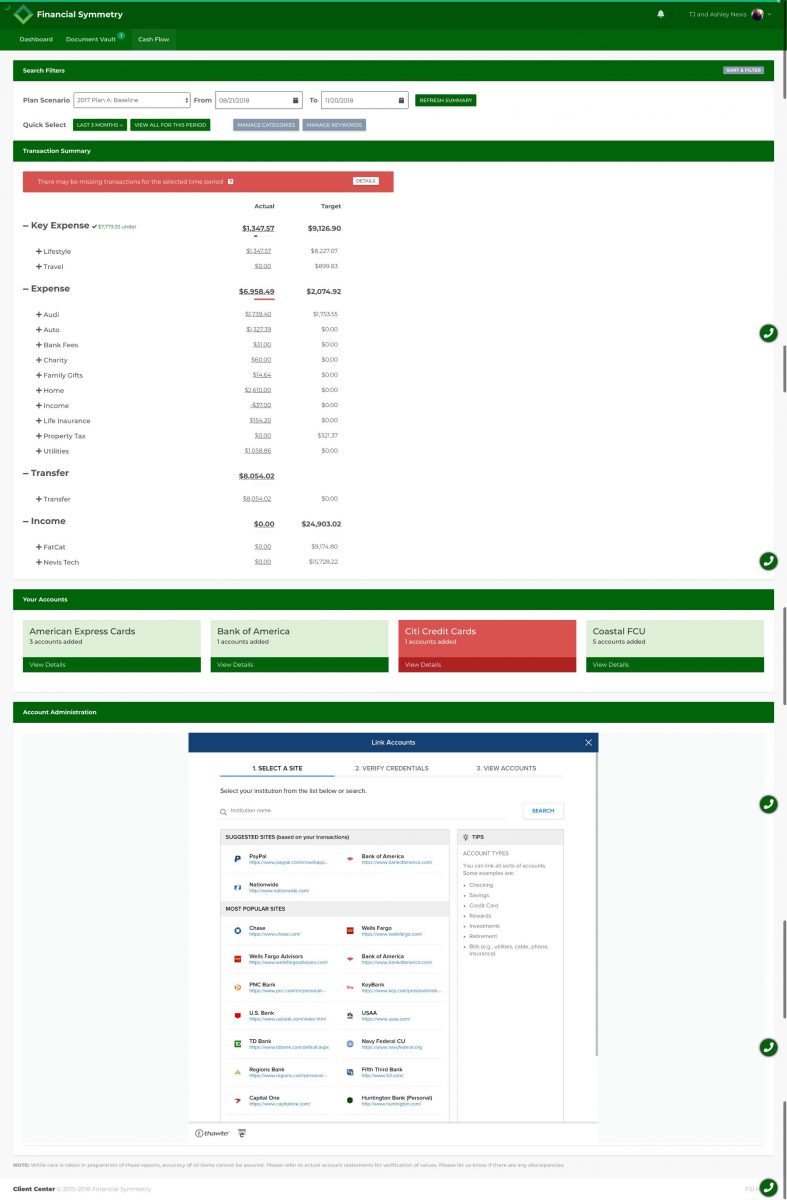Click the Capital One logo
This screenshot has width=787, height=1200.
[236, 1100]
